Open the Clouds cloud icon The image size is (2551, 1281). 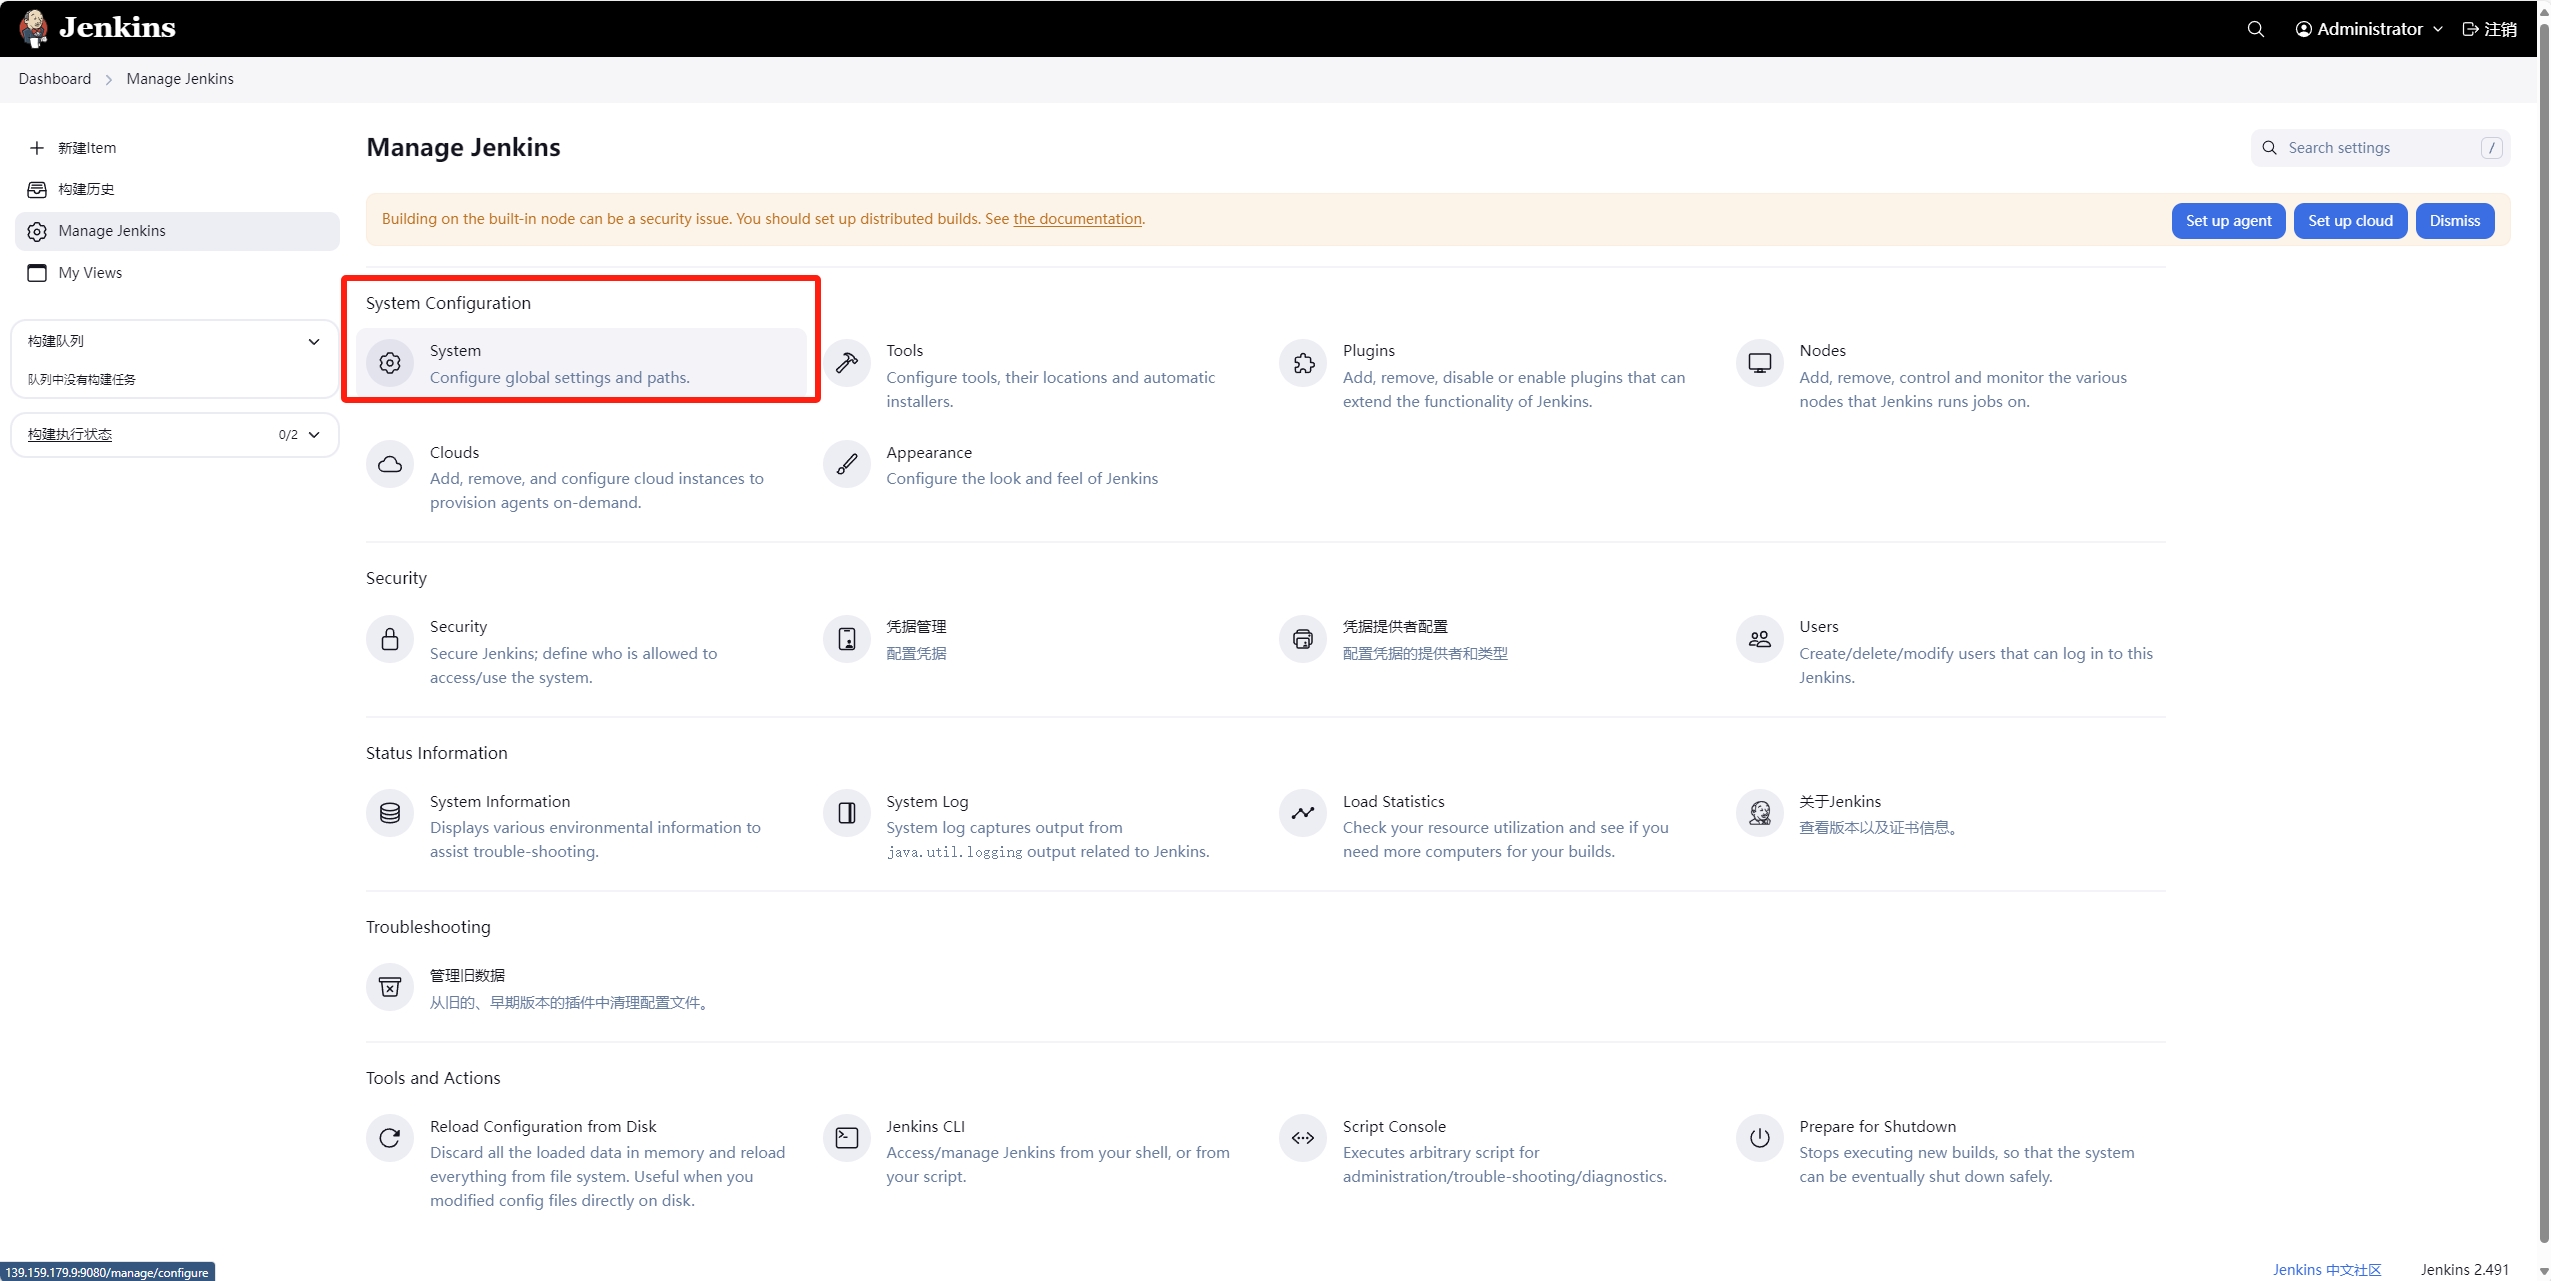[x=390, y=465]
